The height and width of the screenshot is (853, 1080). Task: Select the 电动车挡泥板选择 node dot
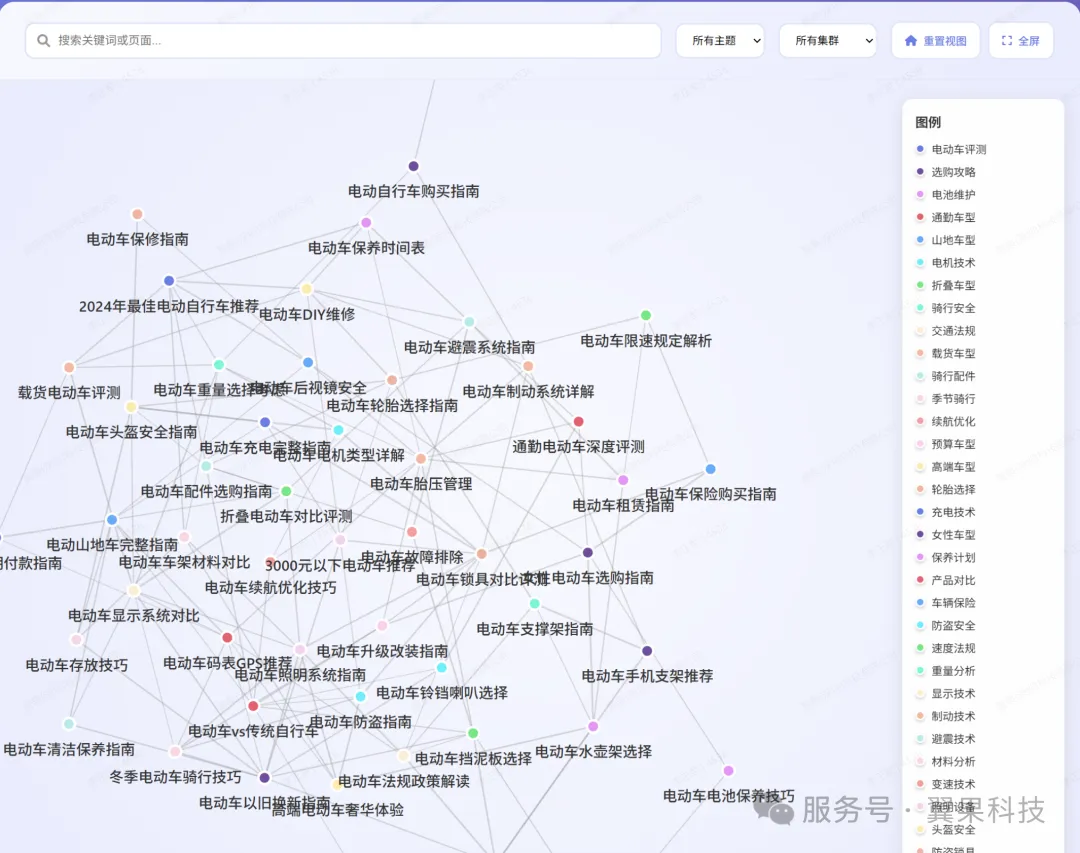472,733
